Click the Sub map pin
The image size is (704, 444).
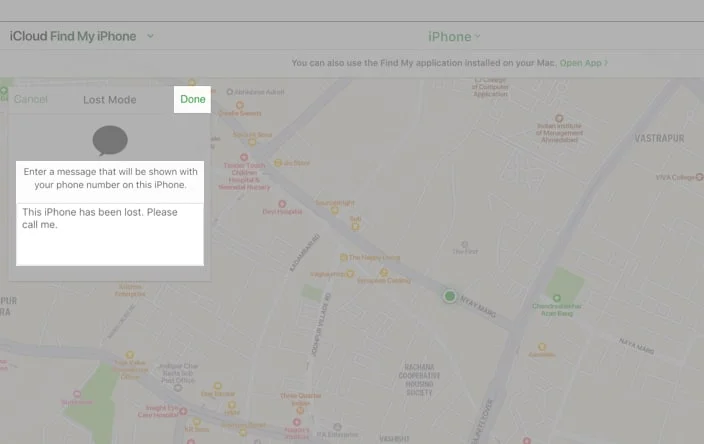(x=355, y=226)
